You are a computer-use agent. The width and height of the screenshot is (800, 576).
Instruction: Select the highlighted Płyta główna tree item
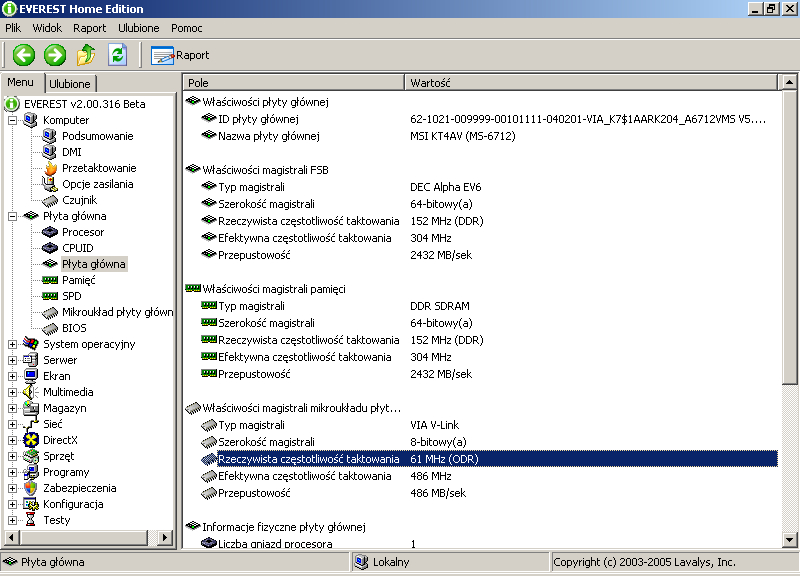pos(94,264)
